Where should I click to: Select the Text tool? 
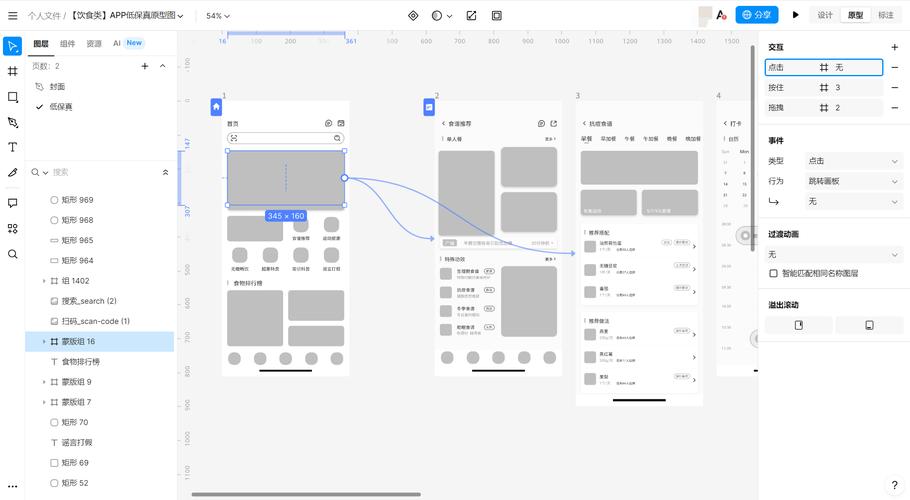(12, 147)
